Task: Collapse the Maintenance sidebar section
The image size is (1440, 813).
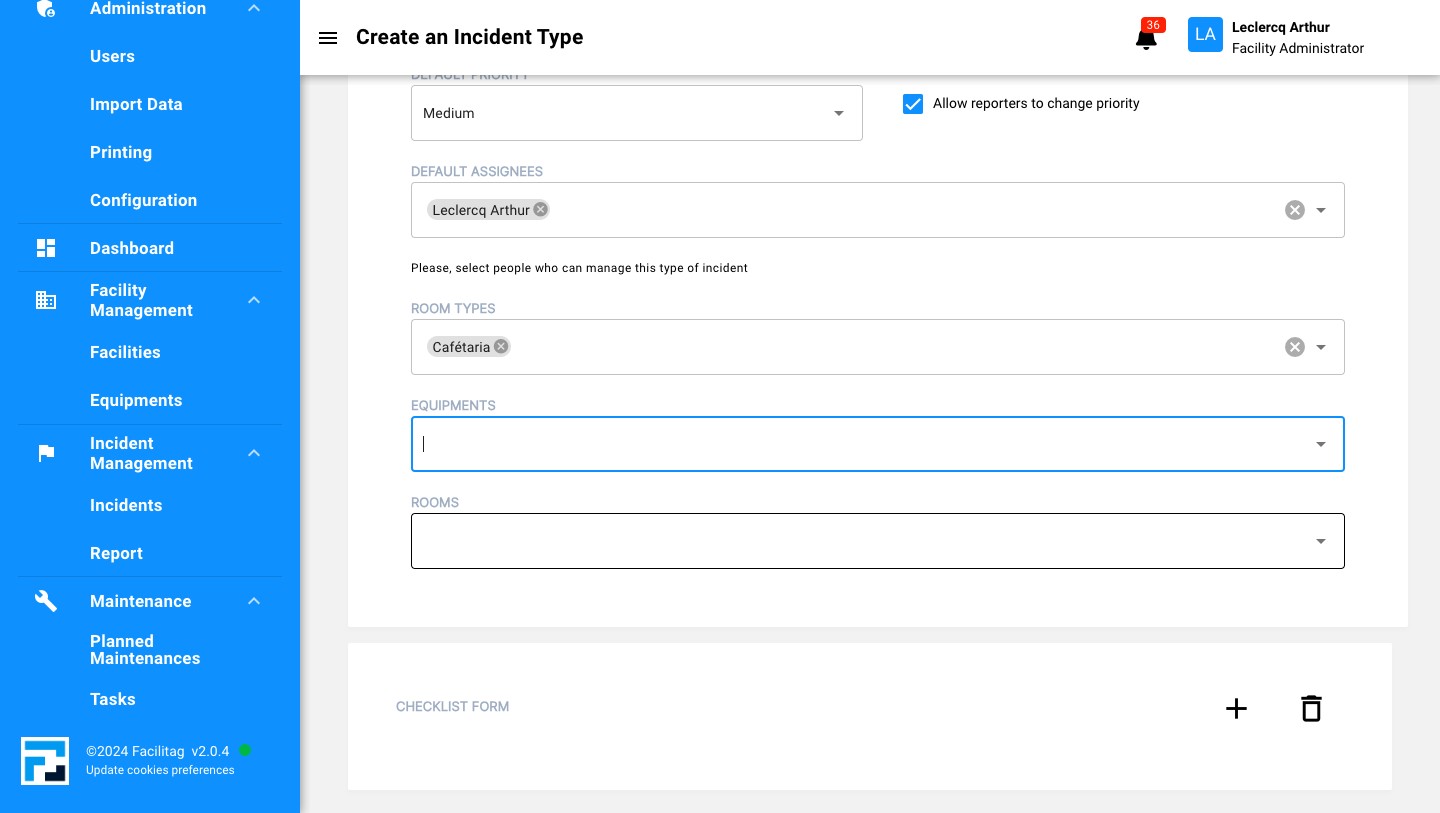Action: pyautogui.click(x=254, y=601)
